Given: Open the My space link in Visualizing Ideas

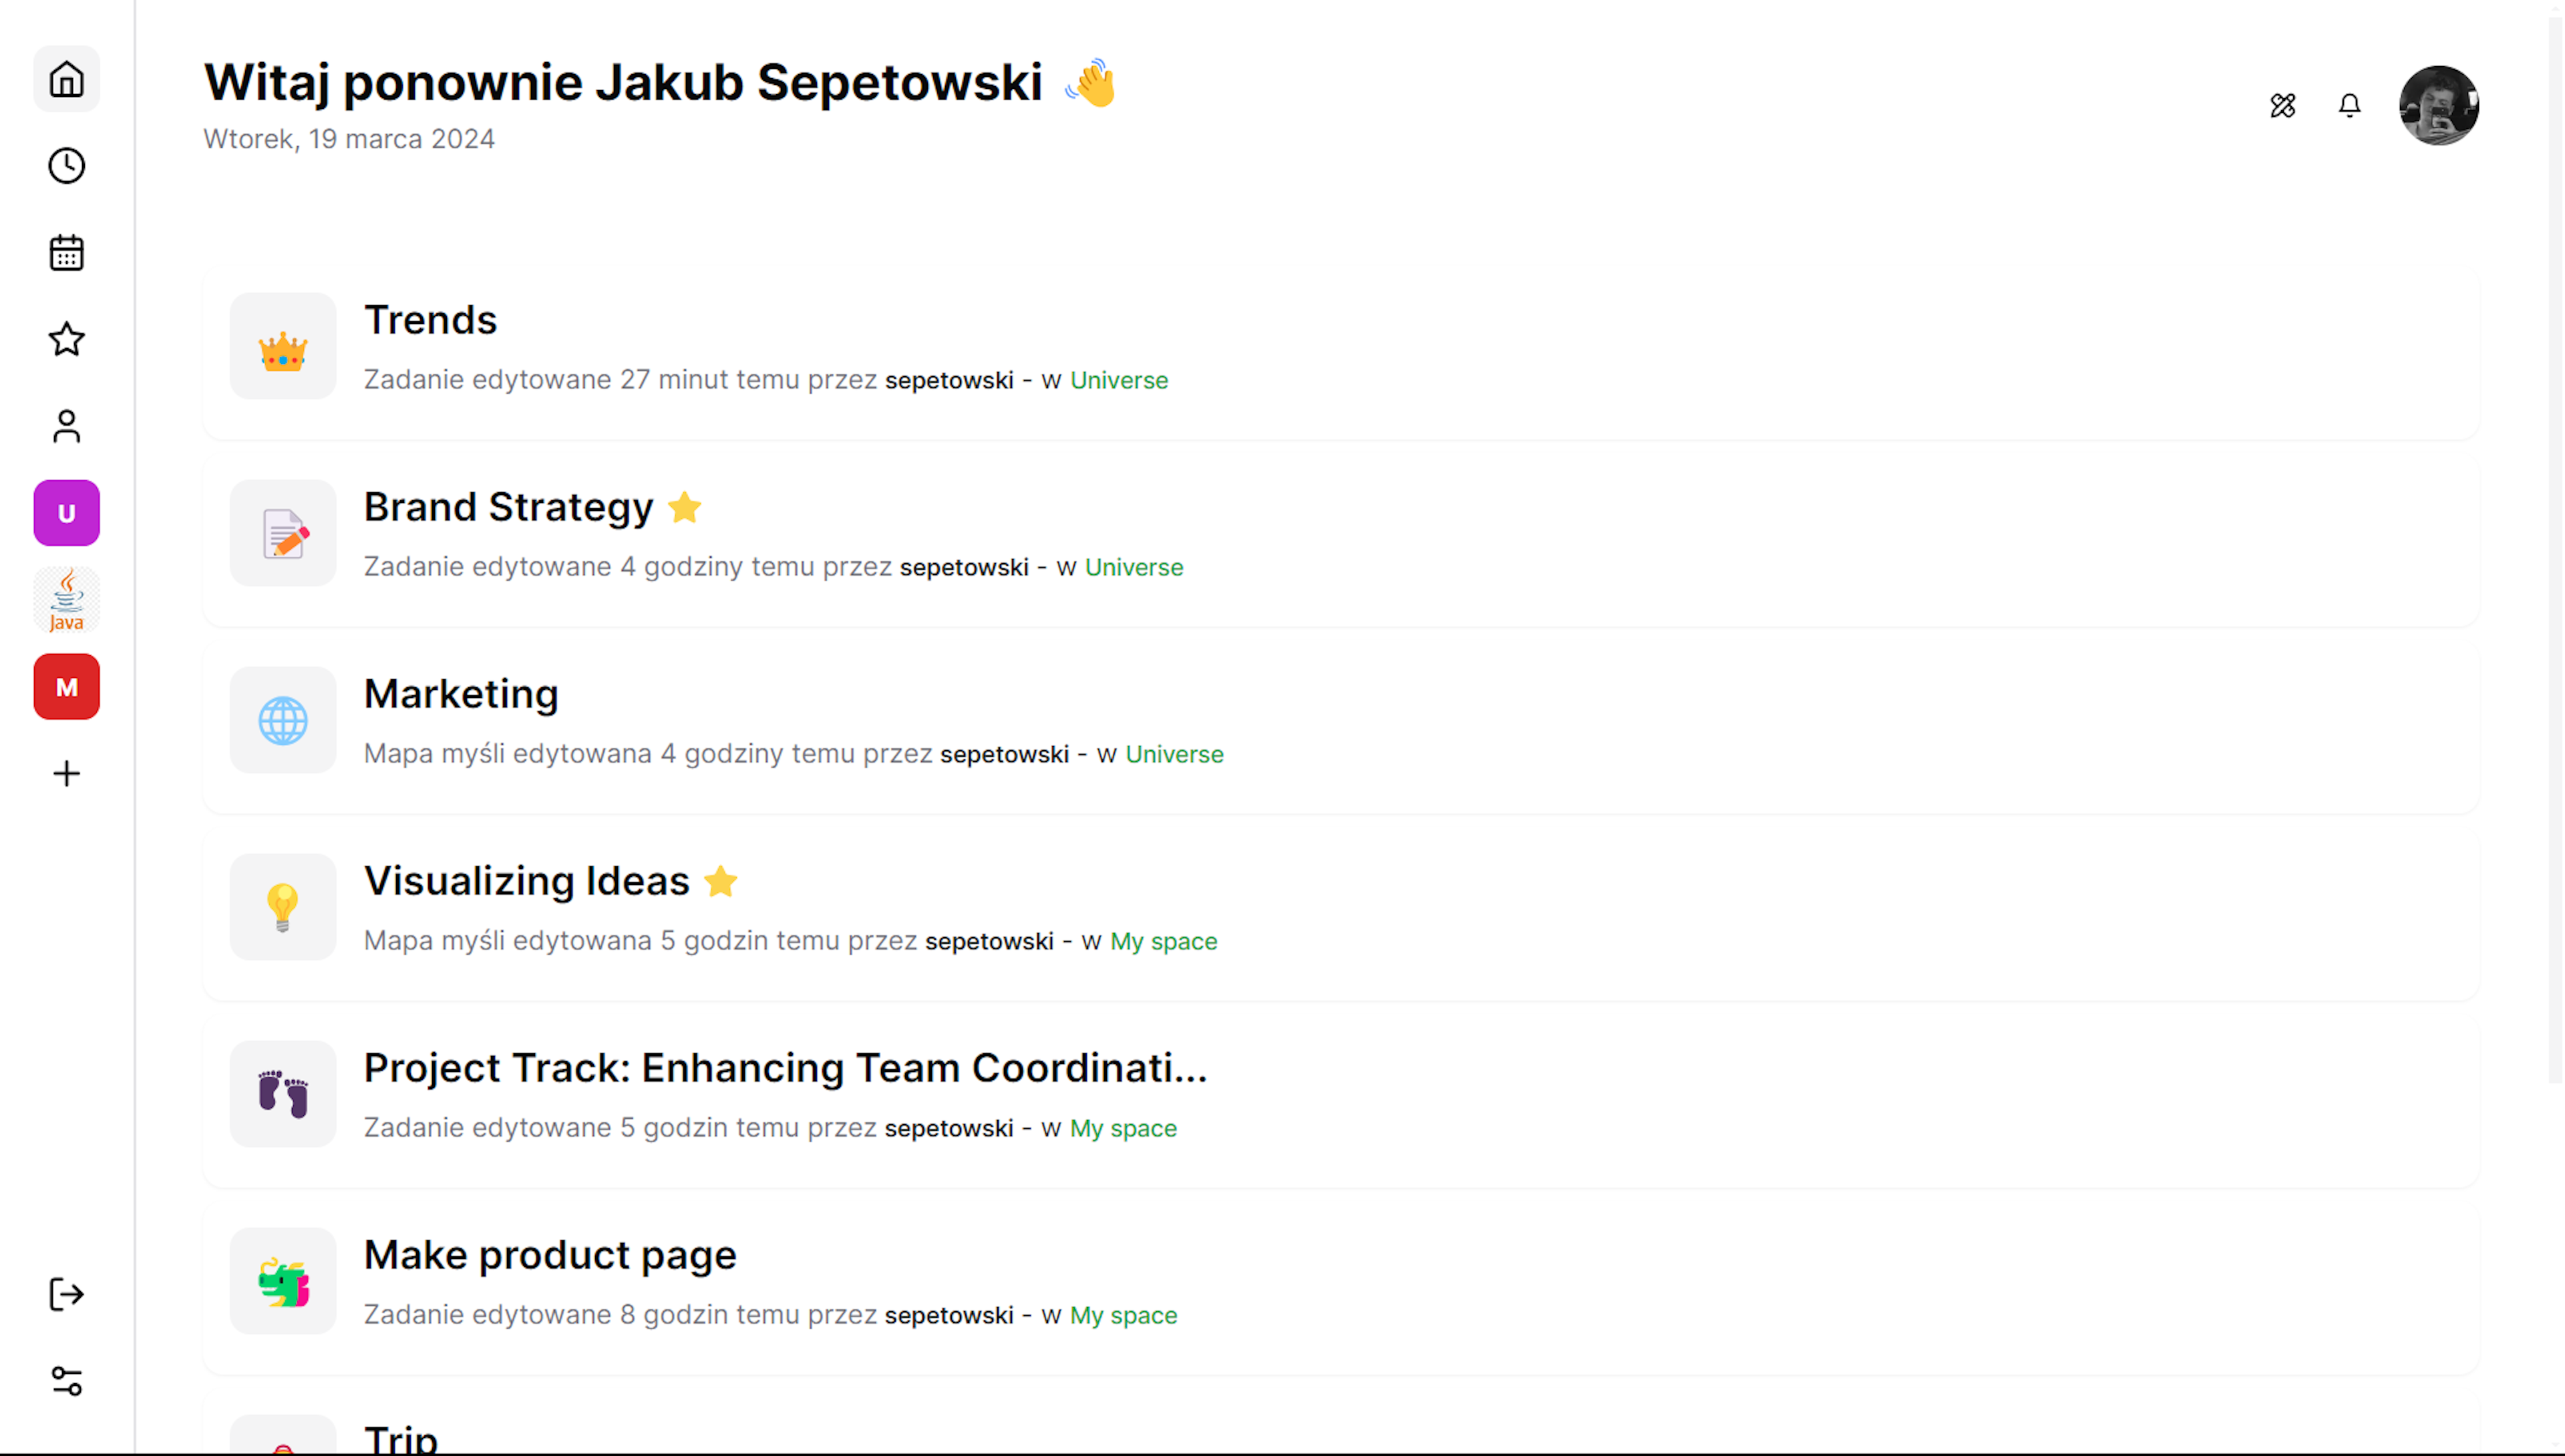Looking at the screenshot, I should 1163,940.
